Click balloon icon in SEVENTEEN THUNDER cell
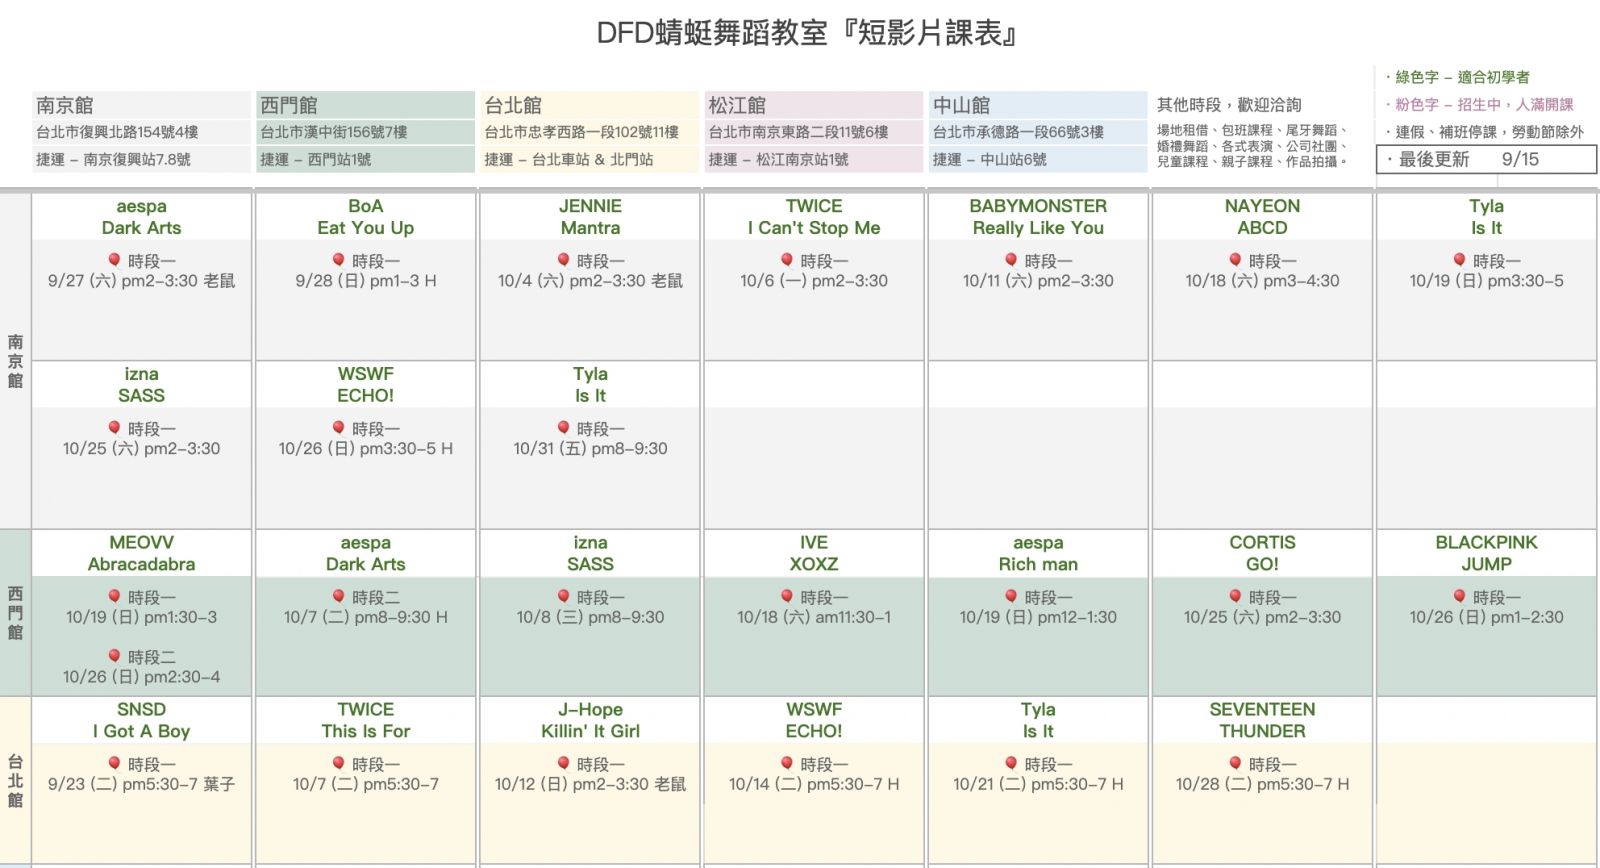1600x868 pixels. (x=1235, y=764)
